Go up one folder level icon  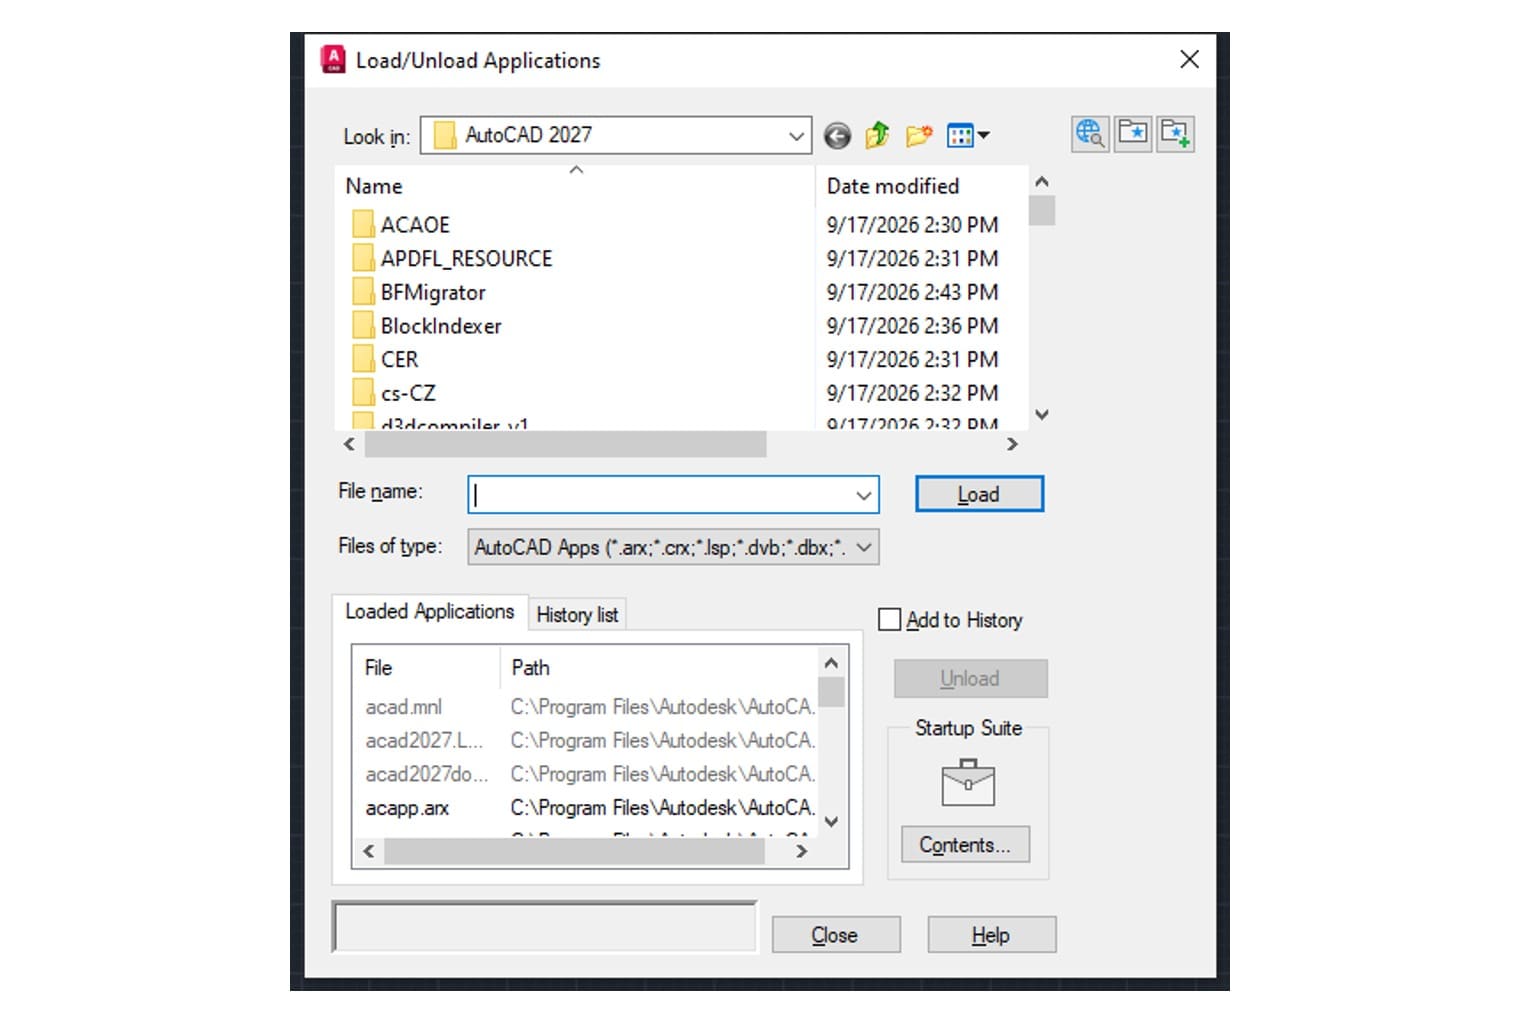click(877, 135)
